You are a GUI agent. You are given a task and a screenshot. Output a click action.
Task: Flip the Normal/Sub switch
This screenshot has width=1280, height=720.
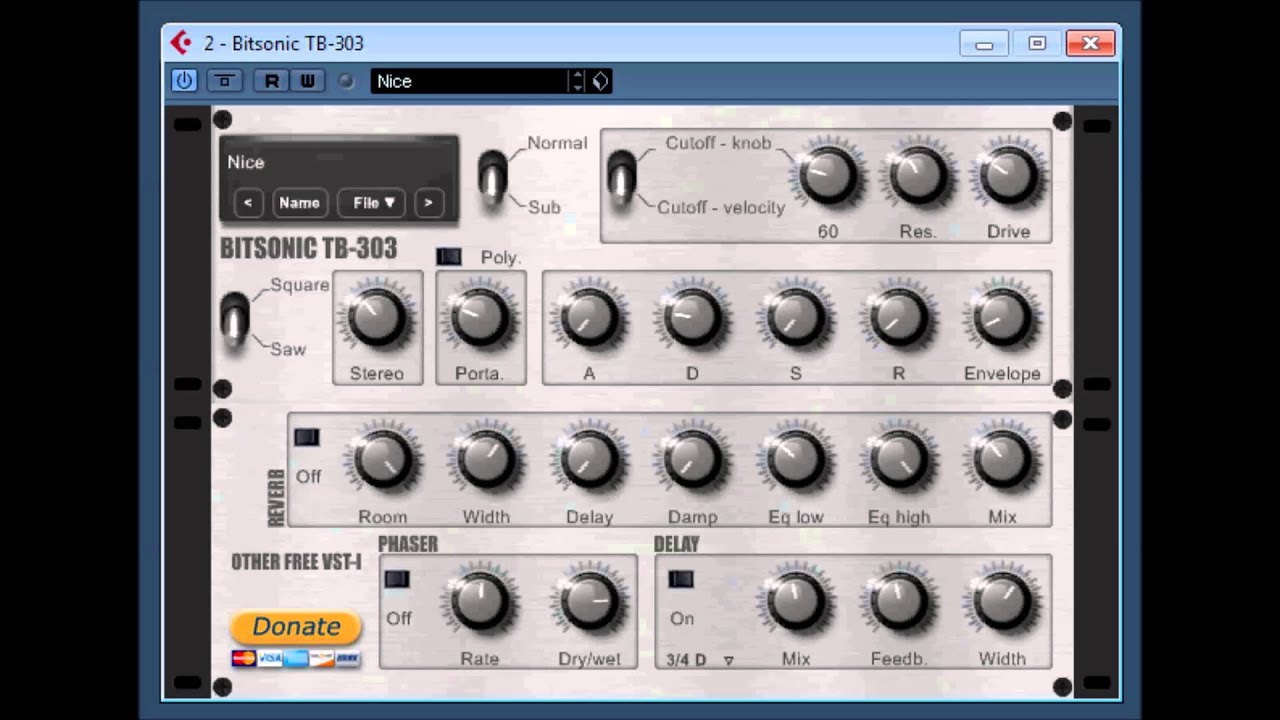coord(492,178)
